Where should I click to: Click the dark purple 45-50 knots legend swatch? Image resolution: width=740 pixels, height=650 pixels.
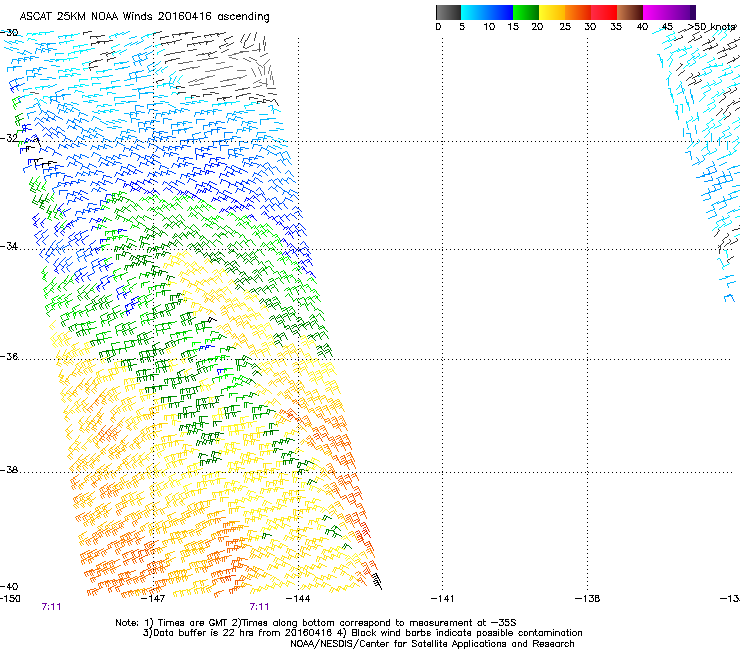click(682, 12)
